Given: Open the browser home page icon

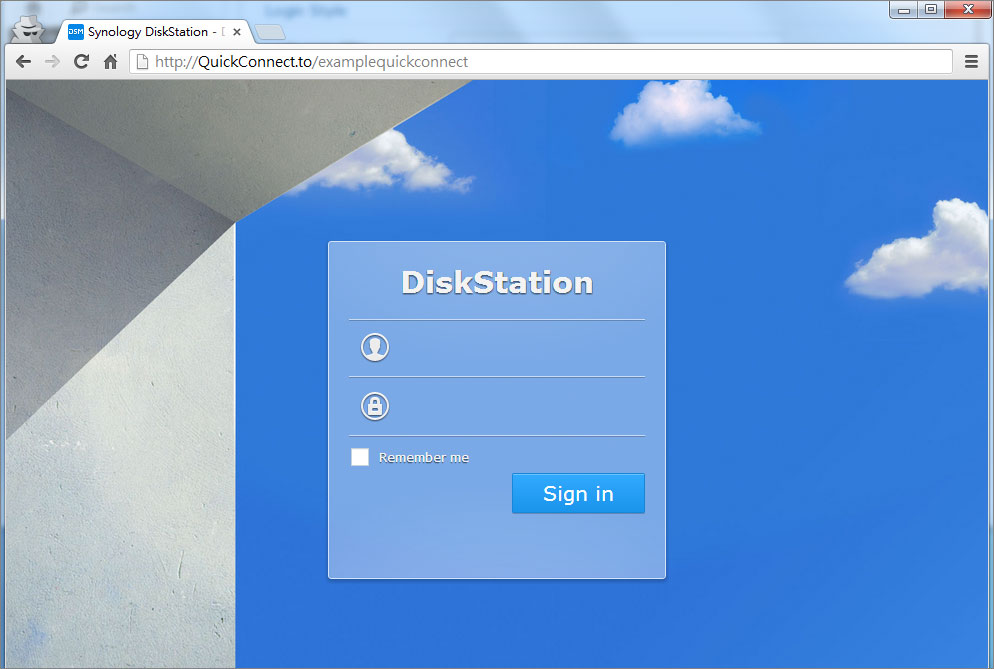Looking at the screenshot, I should coord(110,62).
